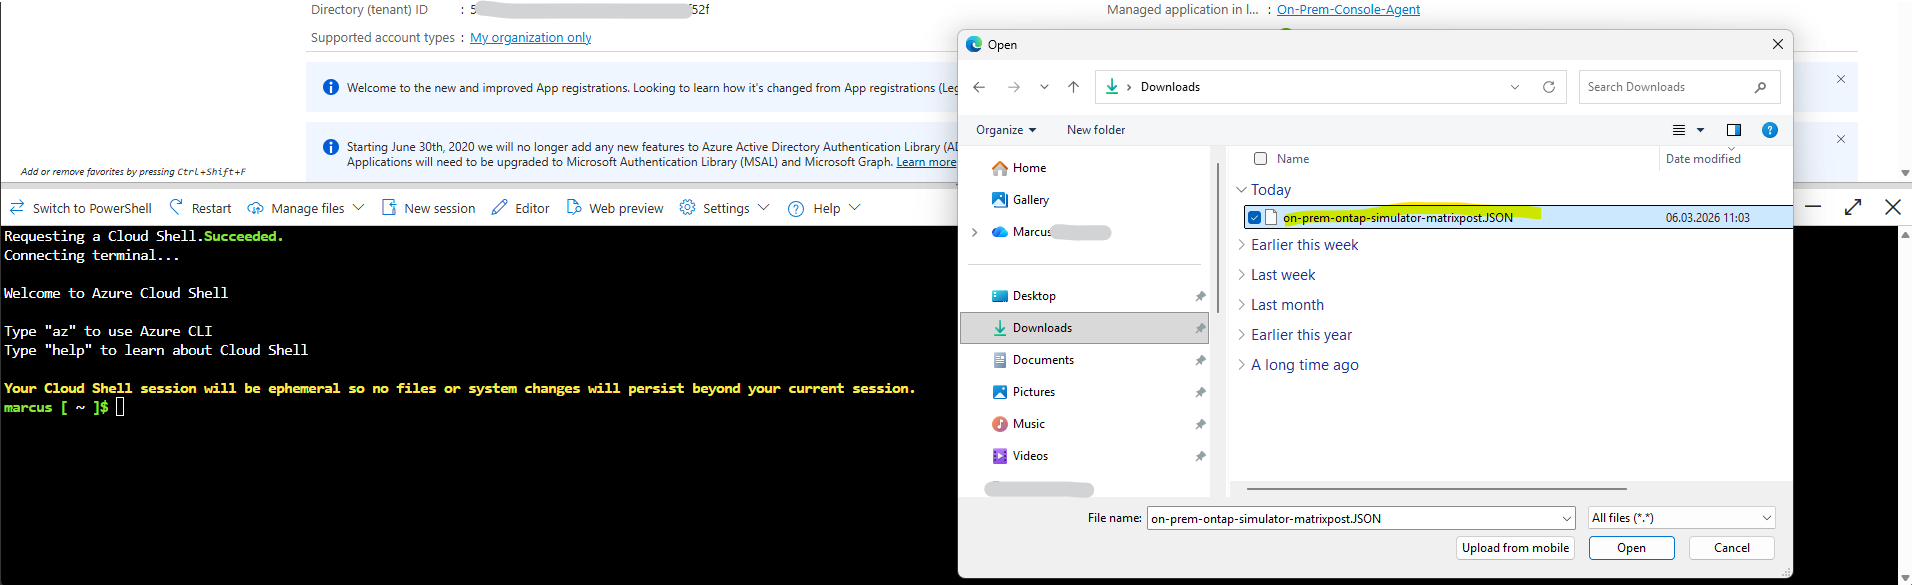Open the On-Prem-Console-Agent link

coord(1348,10)
